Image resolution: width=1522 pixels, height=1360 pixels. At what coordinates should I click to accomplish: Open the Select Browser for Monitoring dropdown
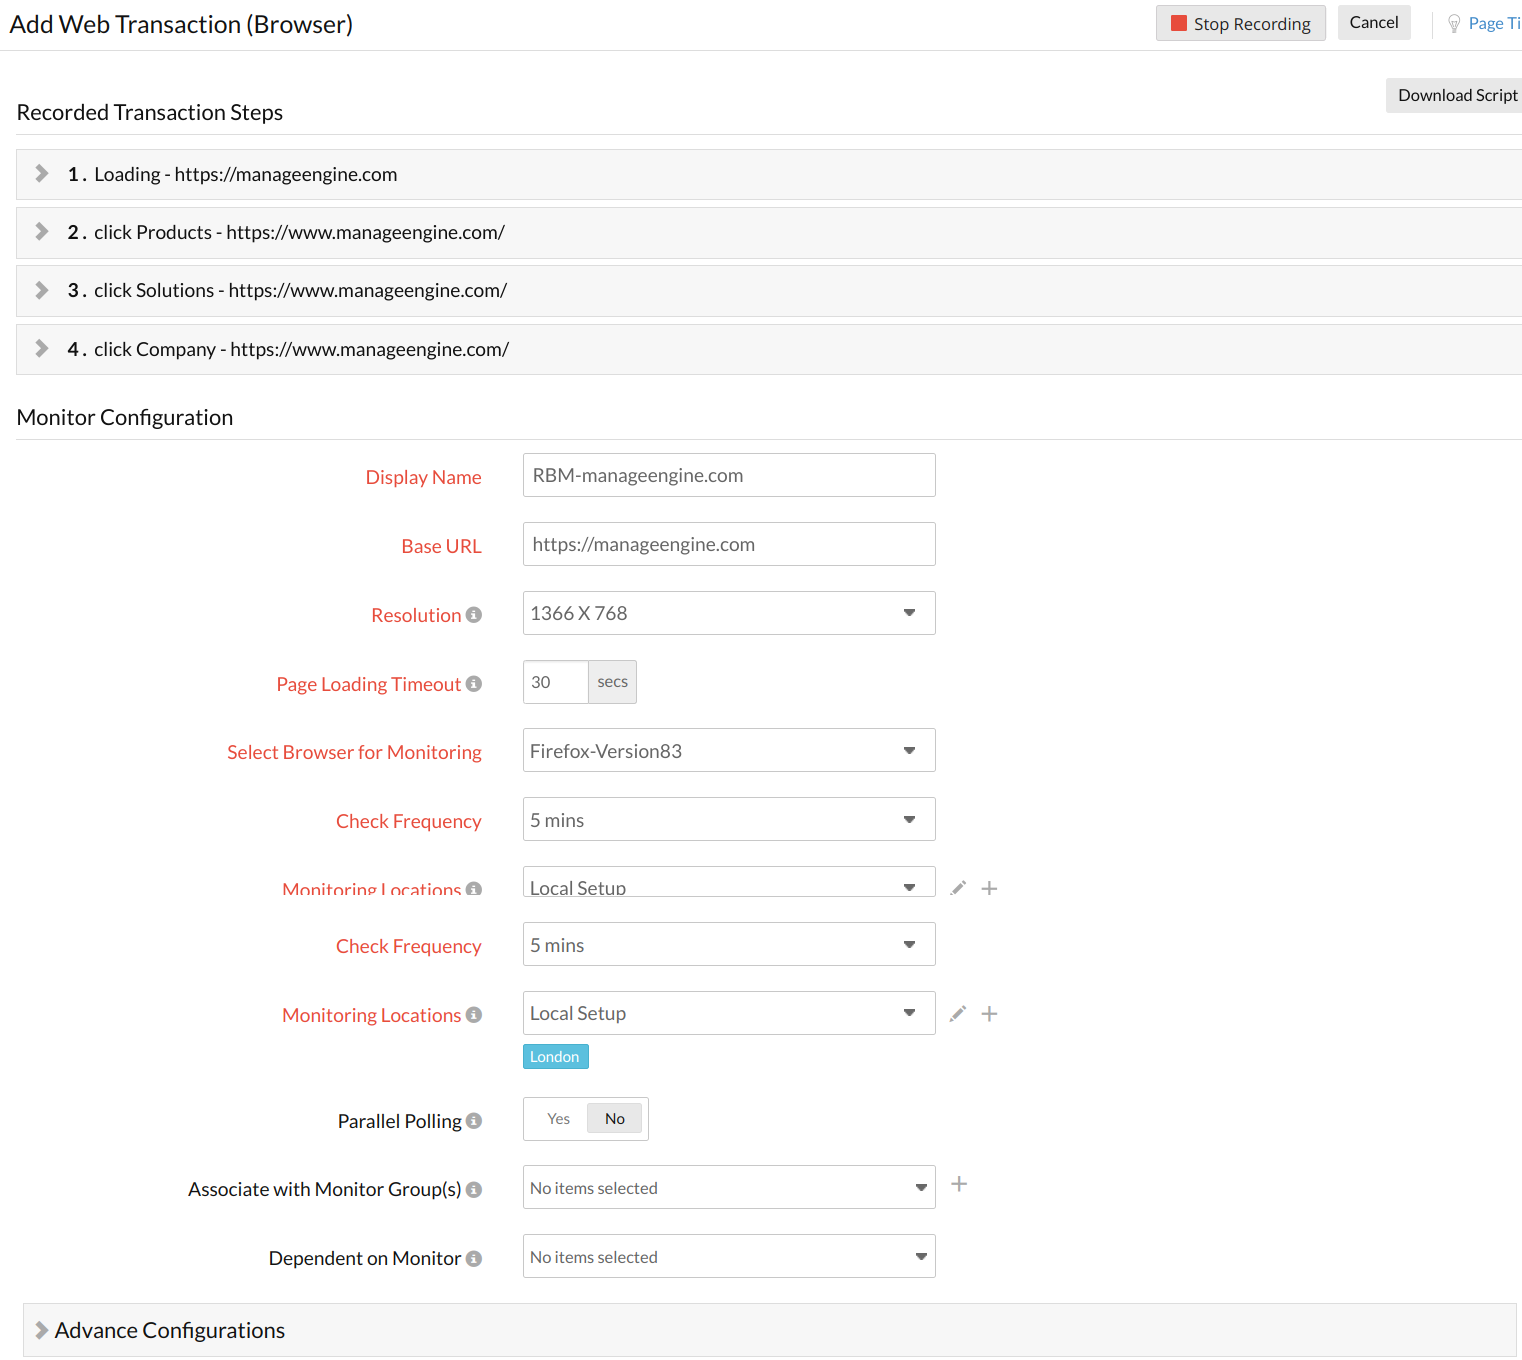coord(728,750)
